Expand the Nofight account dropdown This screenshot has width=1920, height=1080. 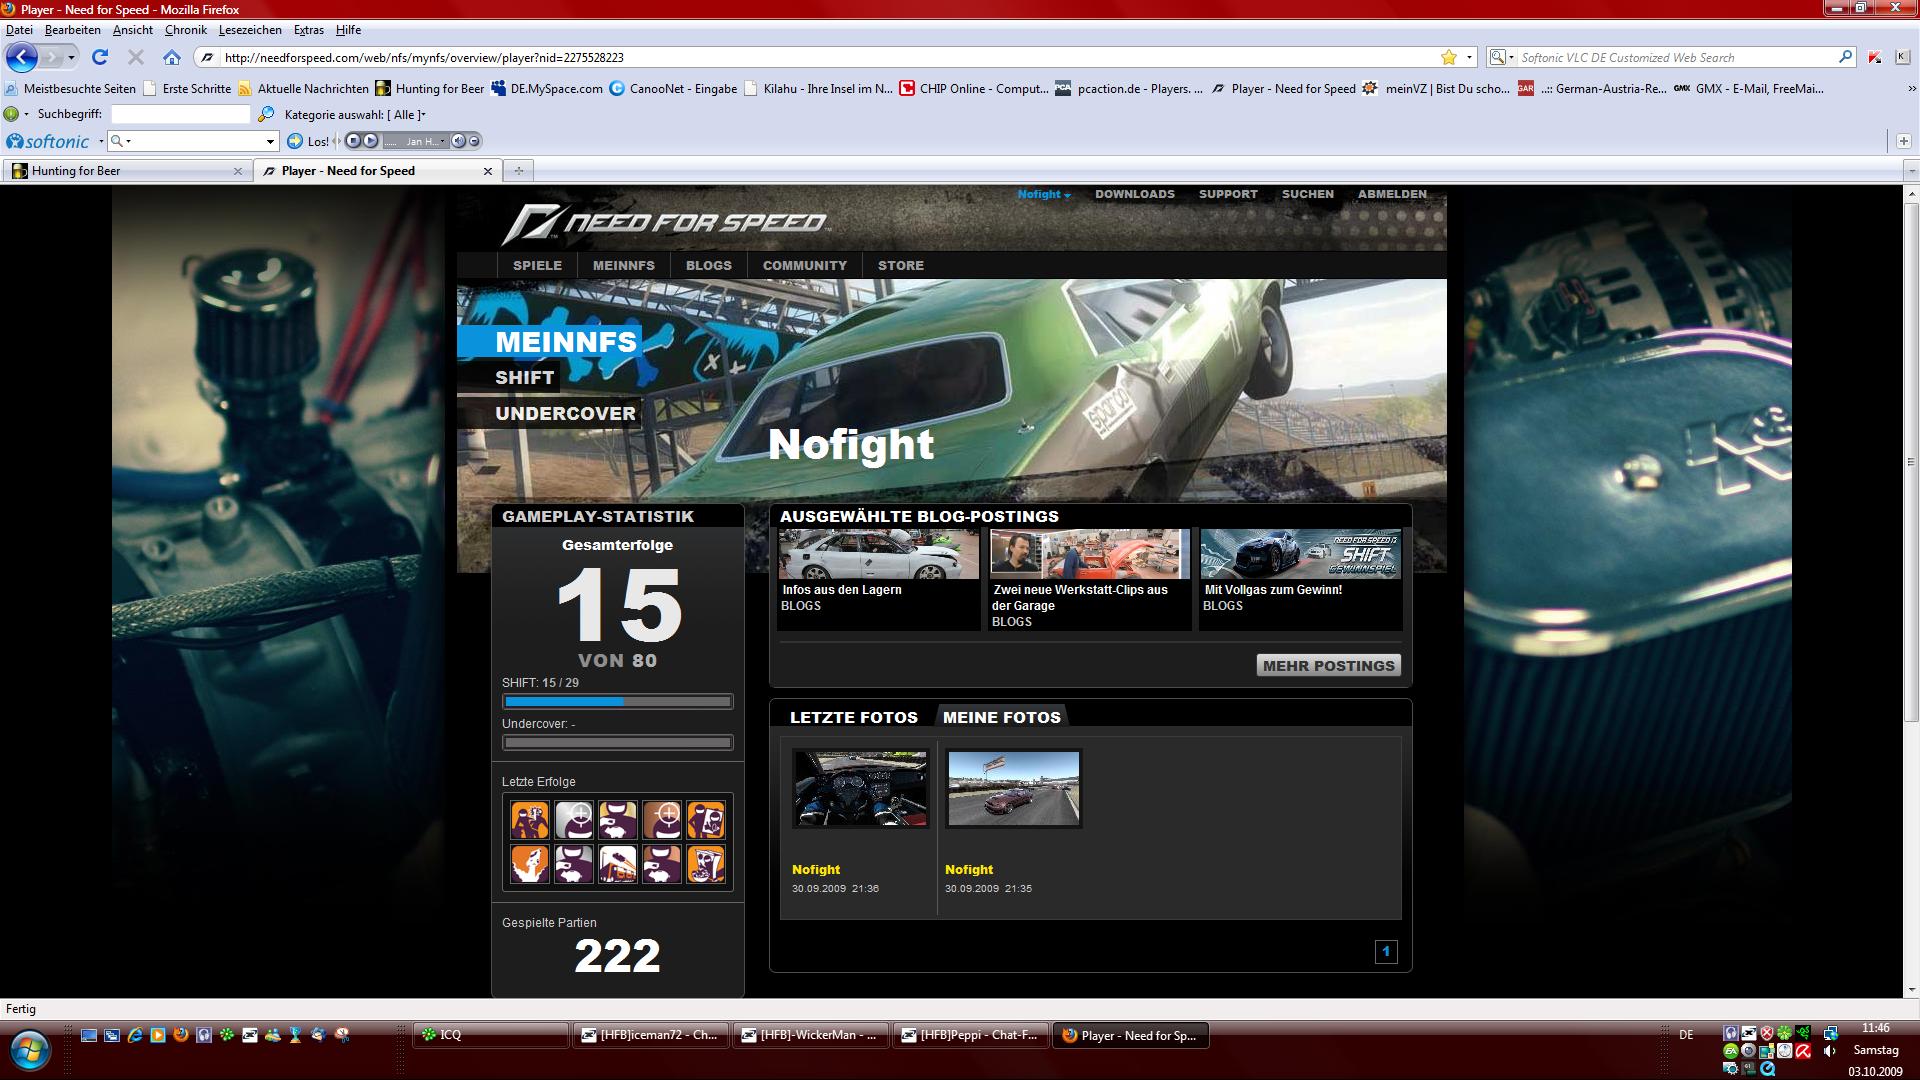click(1044, 194)
